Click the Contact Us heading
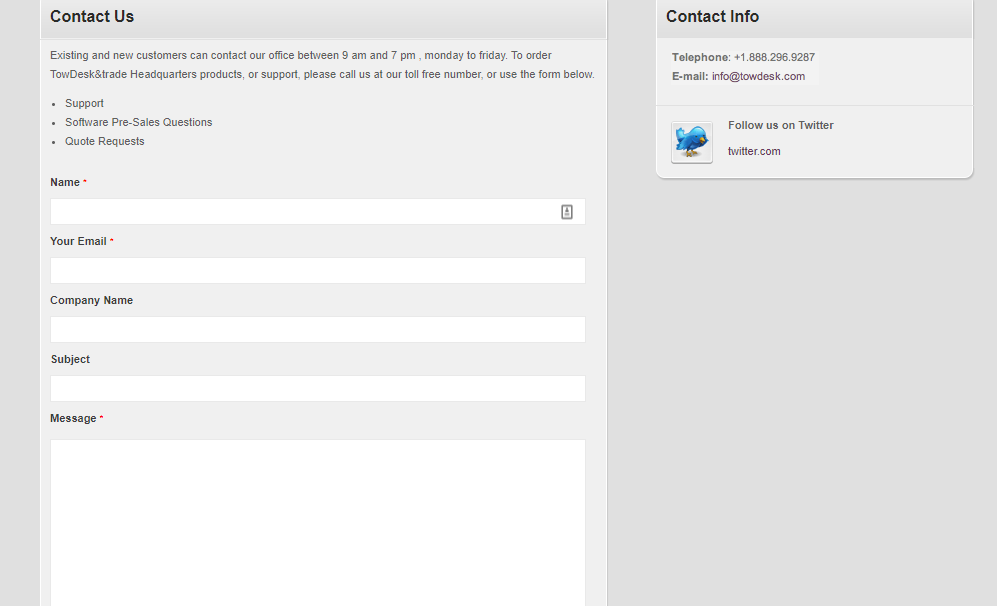This screenshot has width=997, height=606. tap(92, 17)
